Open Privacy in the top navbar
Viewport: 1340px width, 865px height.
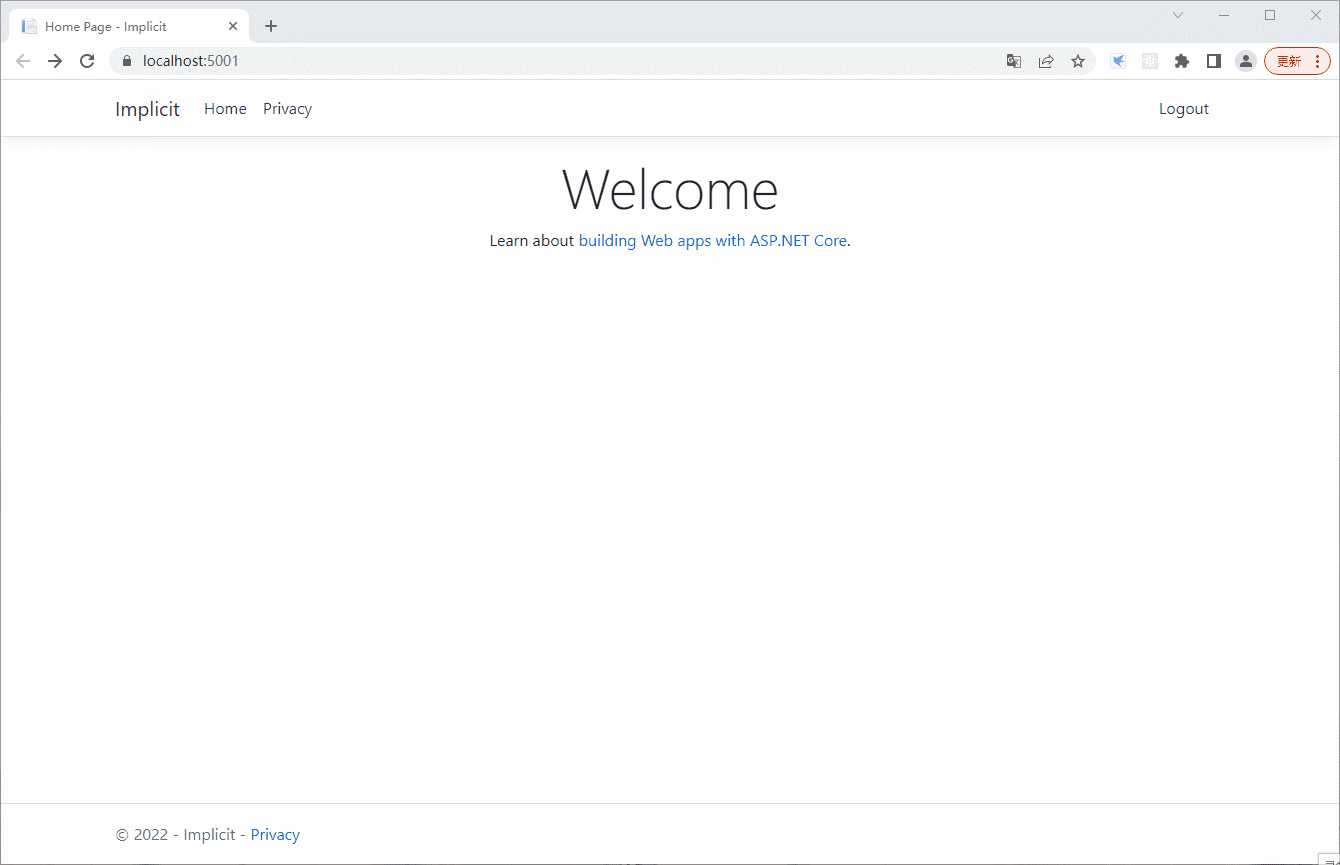[x=287, y=109]
